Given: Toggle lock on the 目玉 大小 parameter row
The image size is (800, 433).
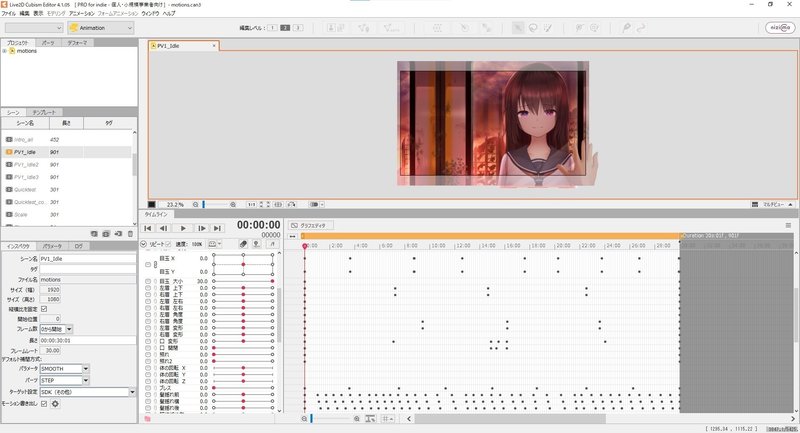Looking at the screenshot, I should 155,281.
